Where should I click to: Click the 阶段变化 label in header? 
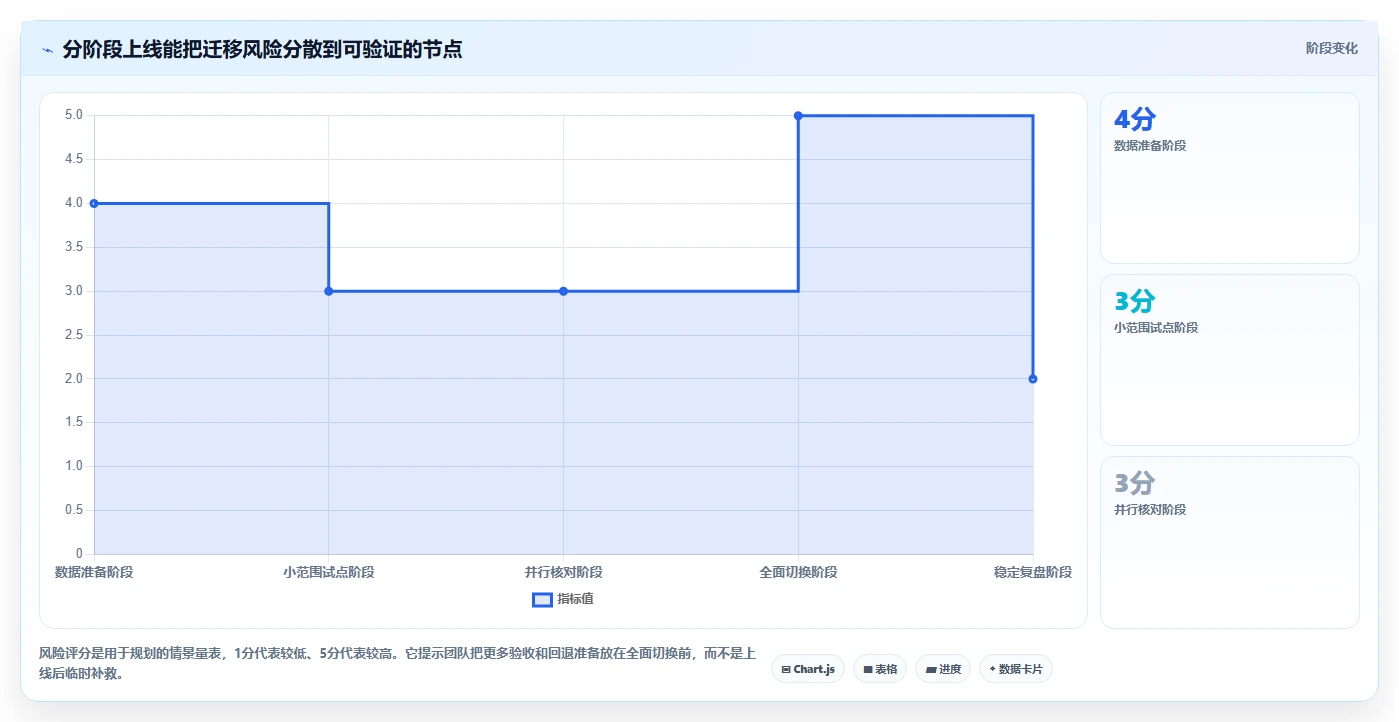(1332, 48)
